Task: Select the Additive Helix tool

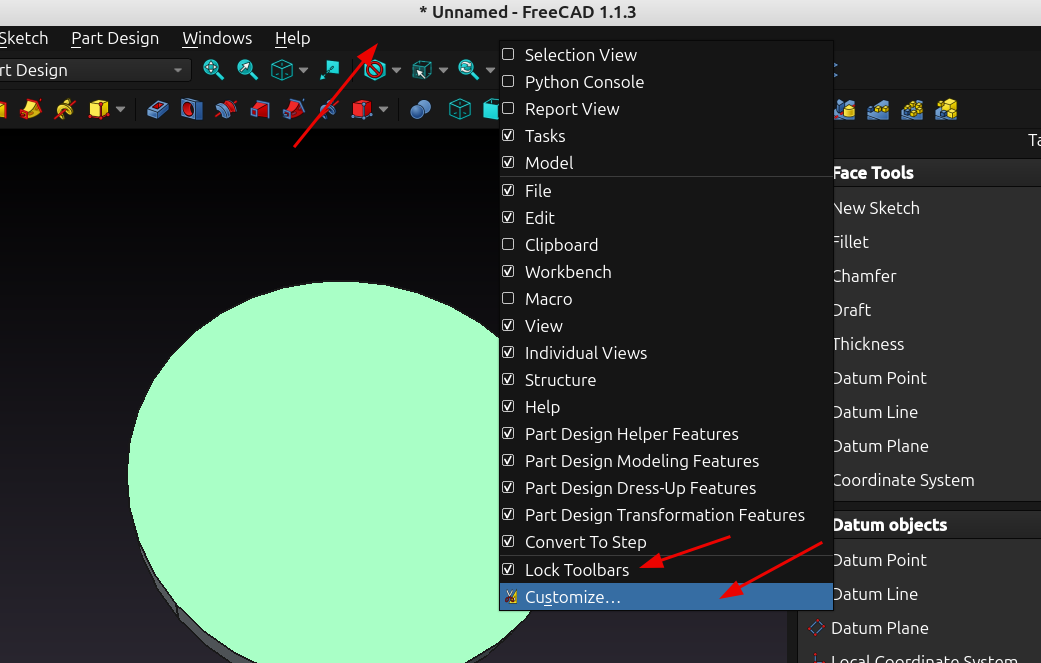Action: point(64,109)
